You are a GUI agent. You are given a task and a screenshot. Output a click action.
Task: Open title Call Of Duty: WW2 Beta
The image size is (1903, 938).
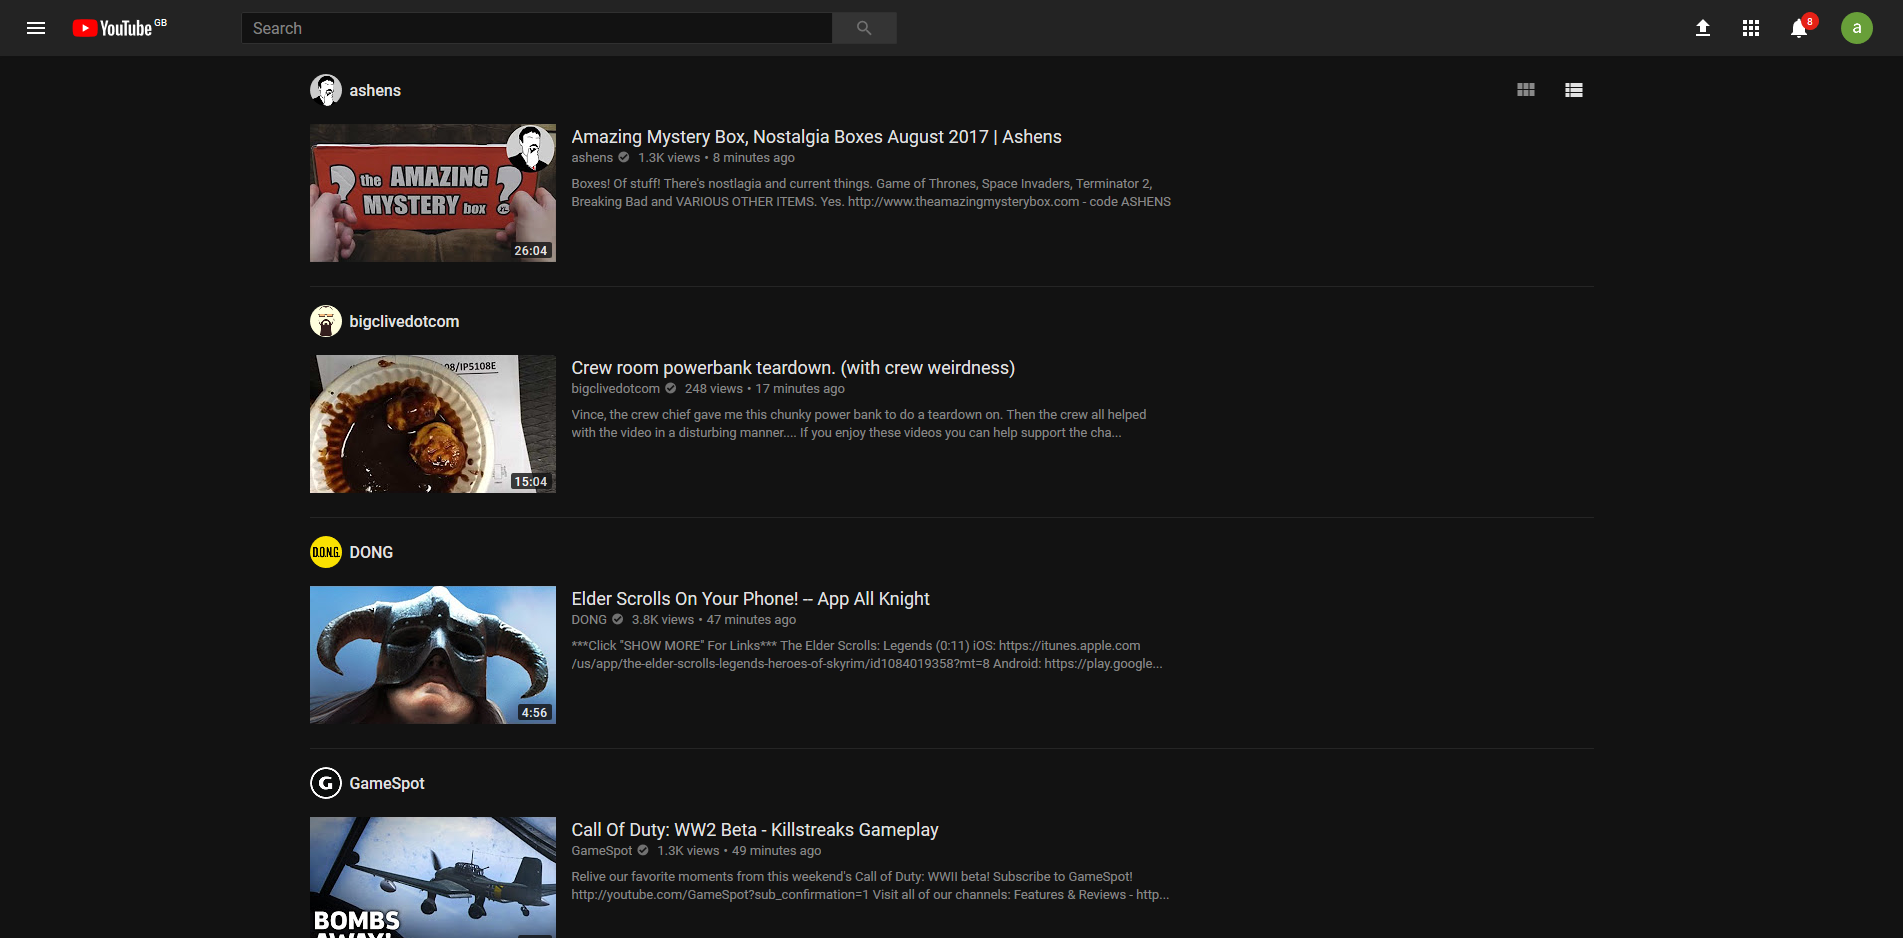click(755, 830)
